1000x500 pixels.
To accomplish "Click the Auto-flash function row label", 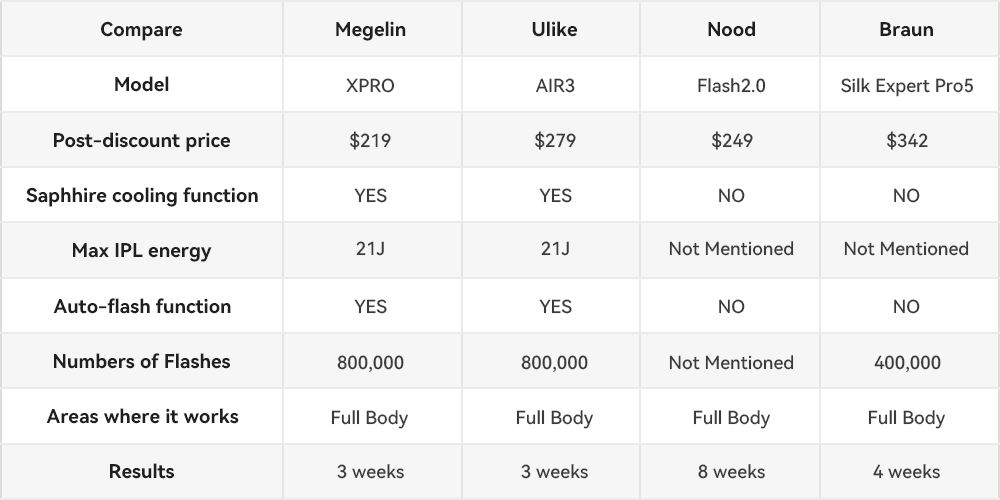I will (x=142, y=306).
